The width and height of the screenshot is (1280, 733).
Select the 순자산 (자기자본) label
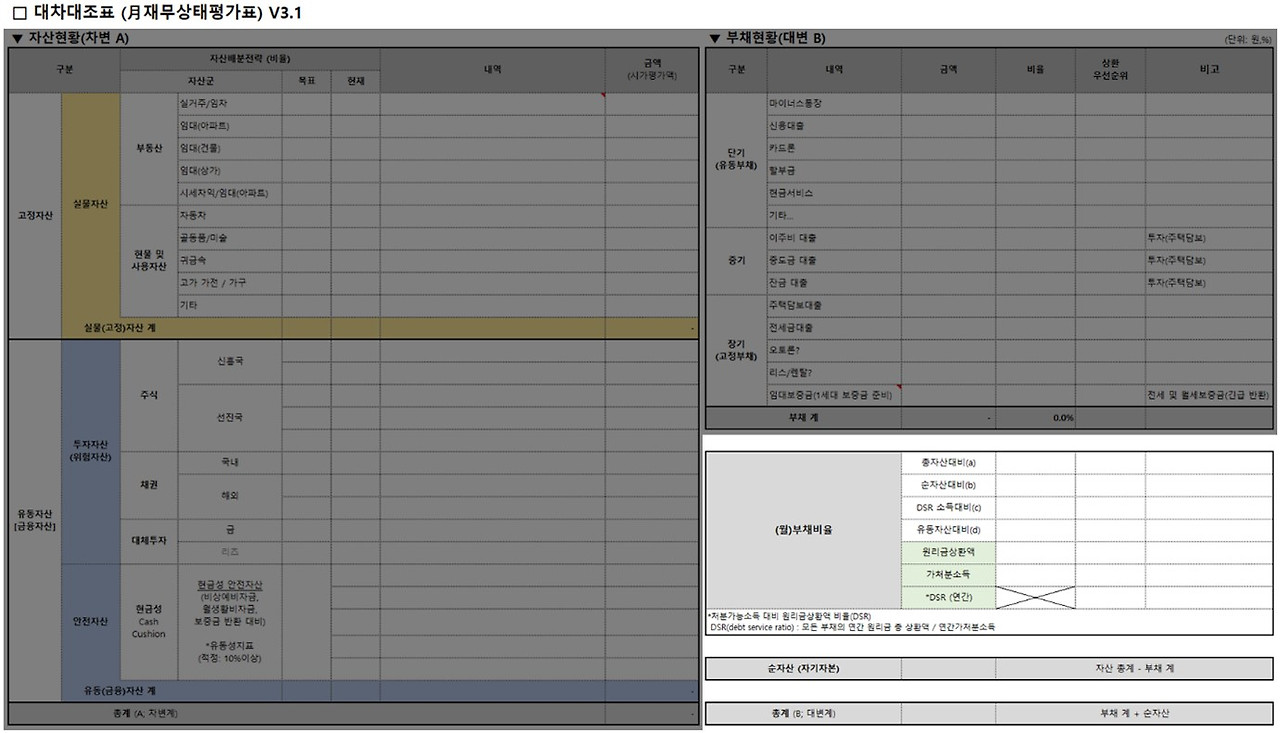[x=804, y=668]
